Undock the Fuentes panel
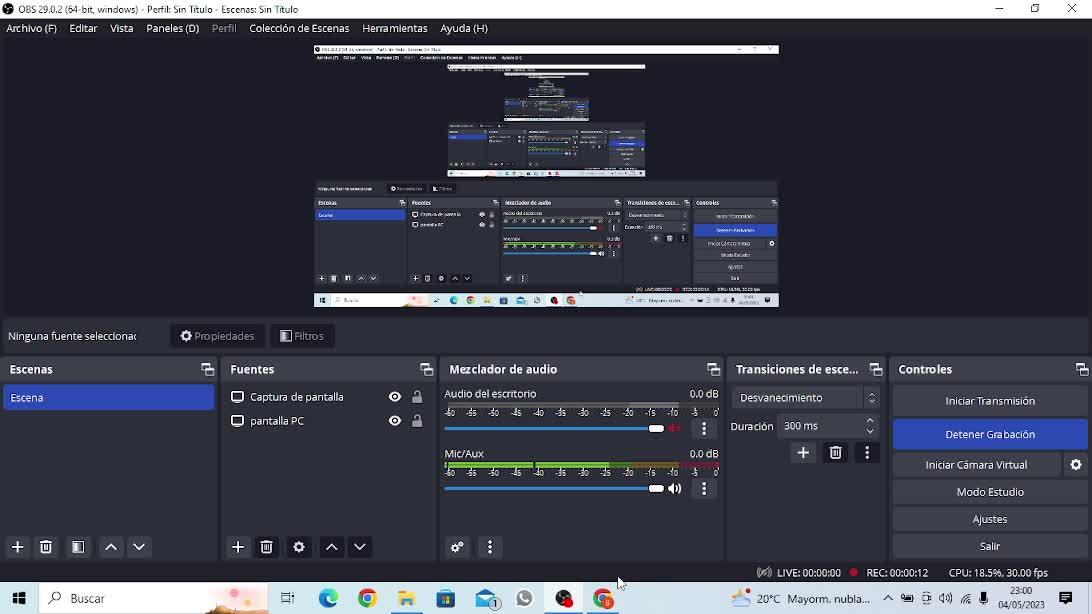Screen dimensions: 1092x614 pos(426,370)
